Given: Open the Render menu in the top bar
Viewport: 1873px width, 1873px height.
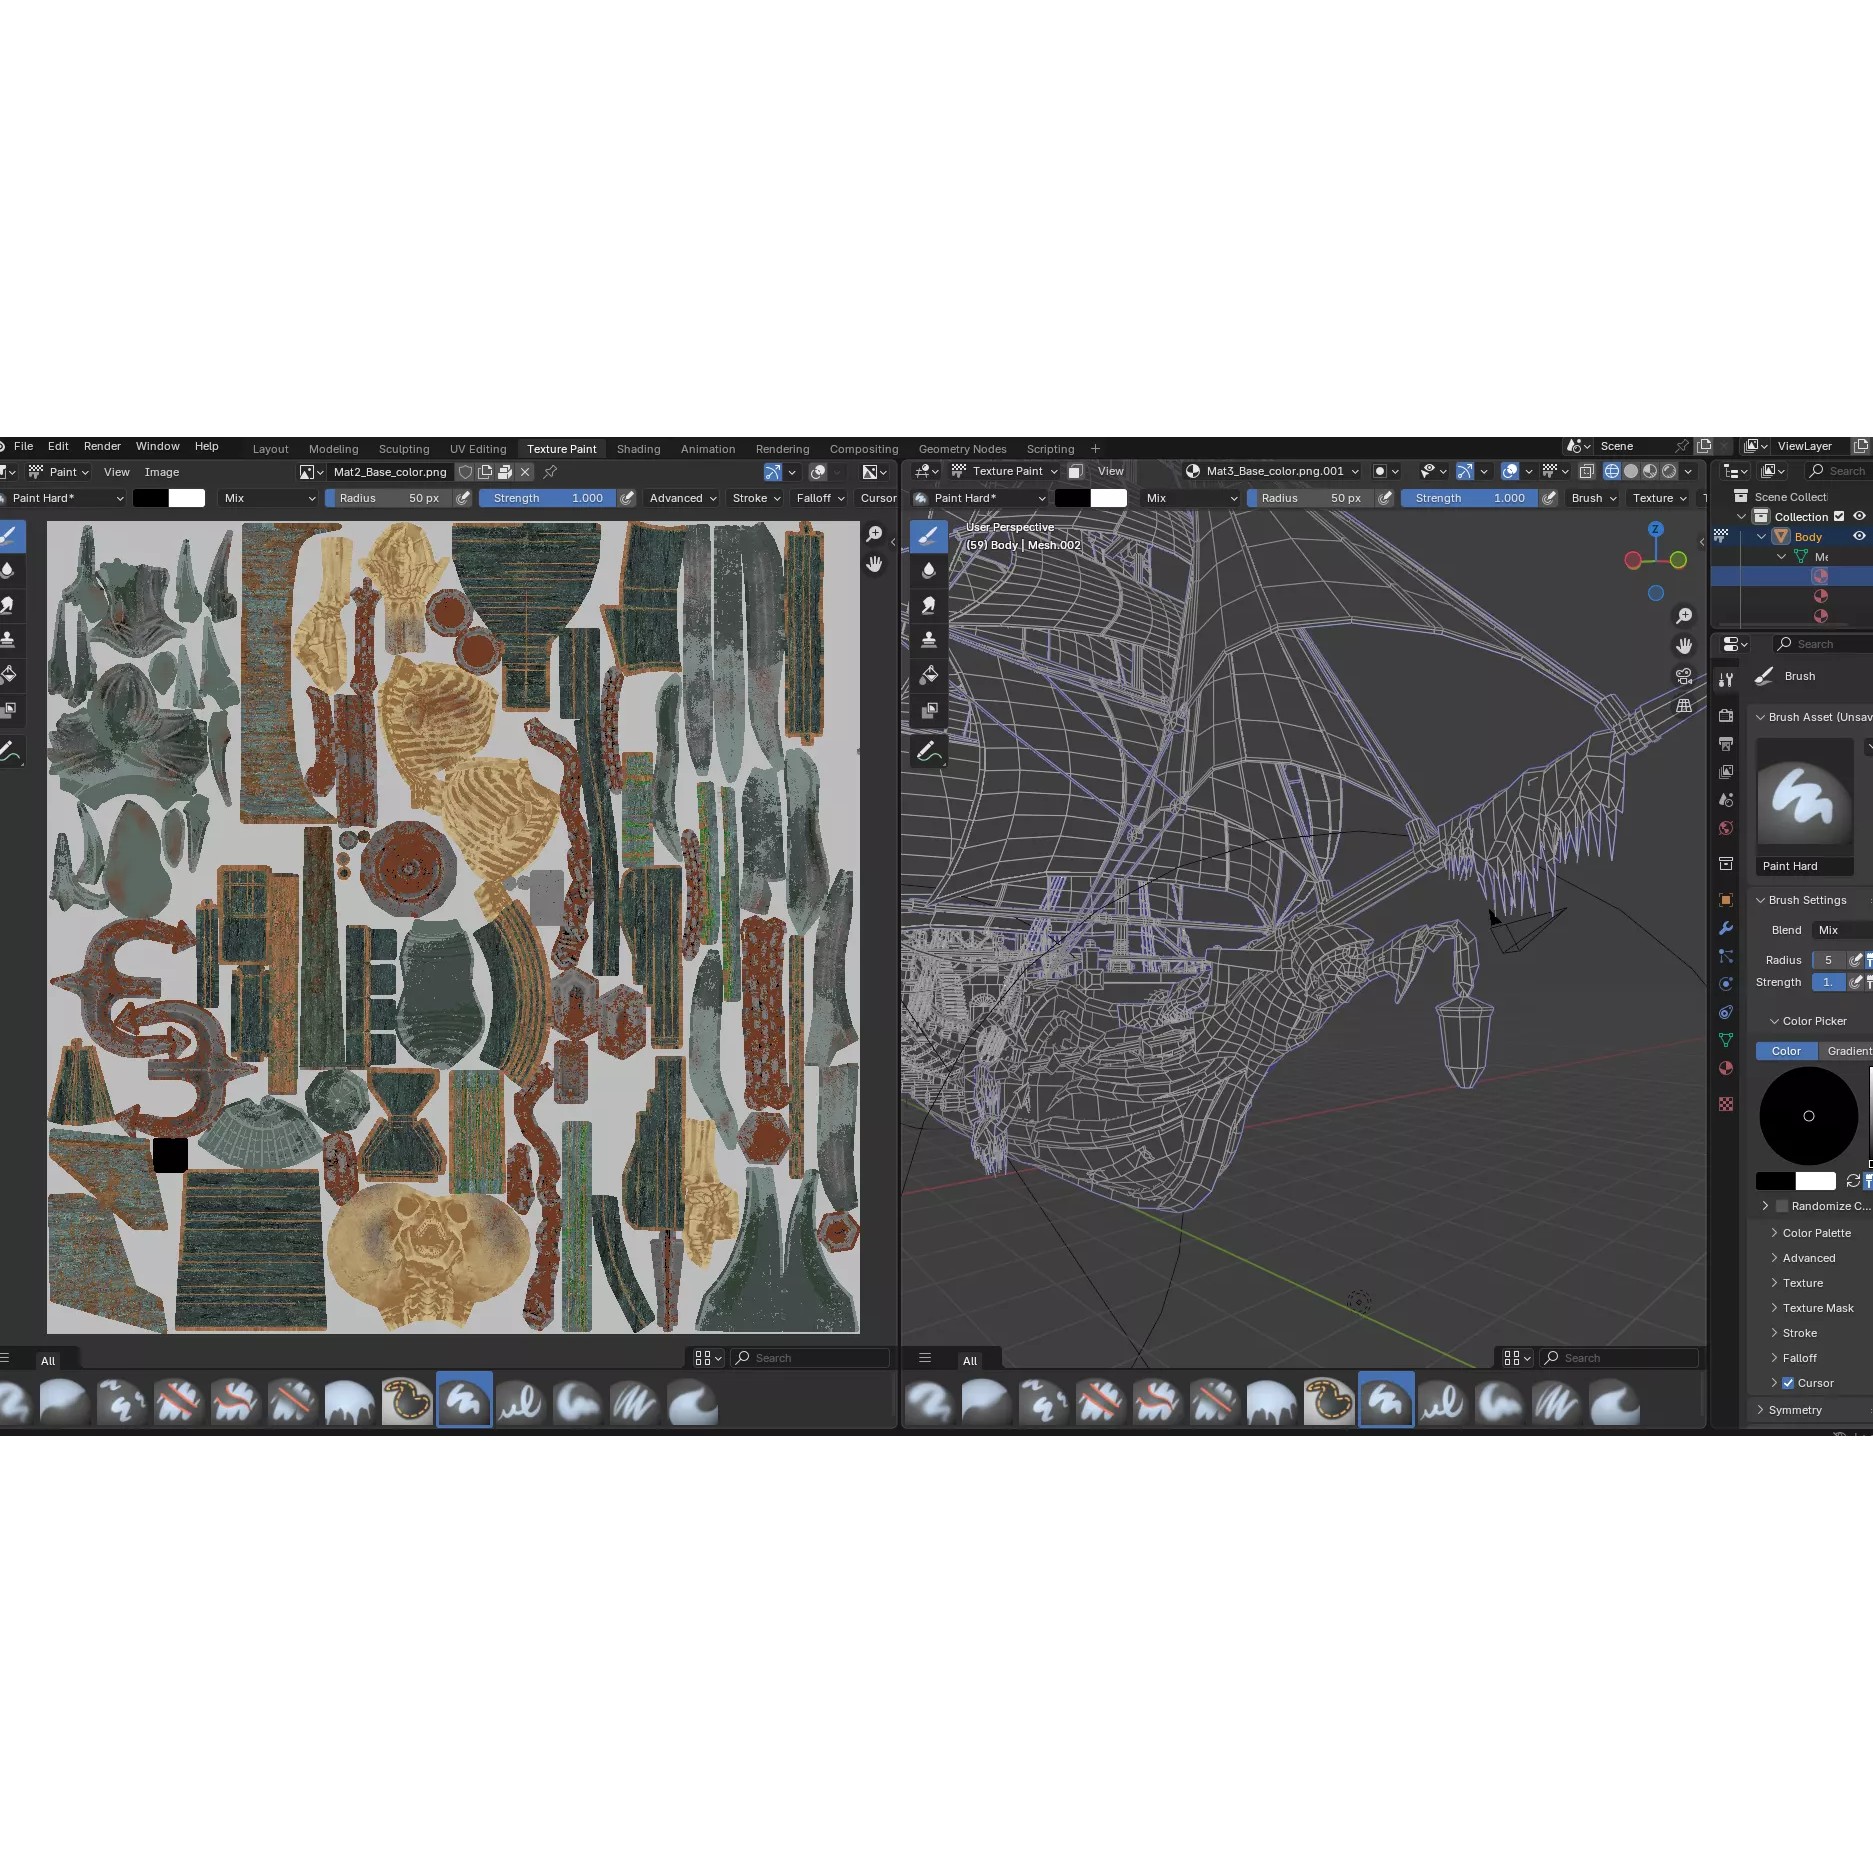Looking at the screenshot, I should [x=101, y=446].
